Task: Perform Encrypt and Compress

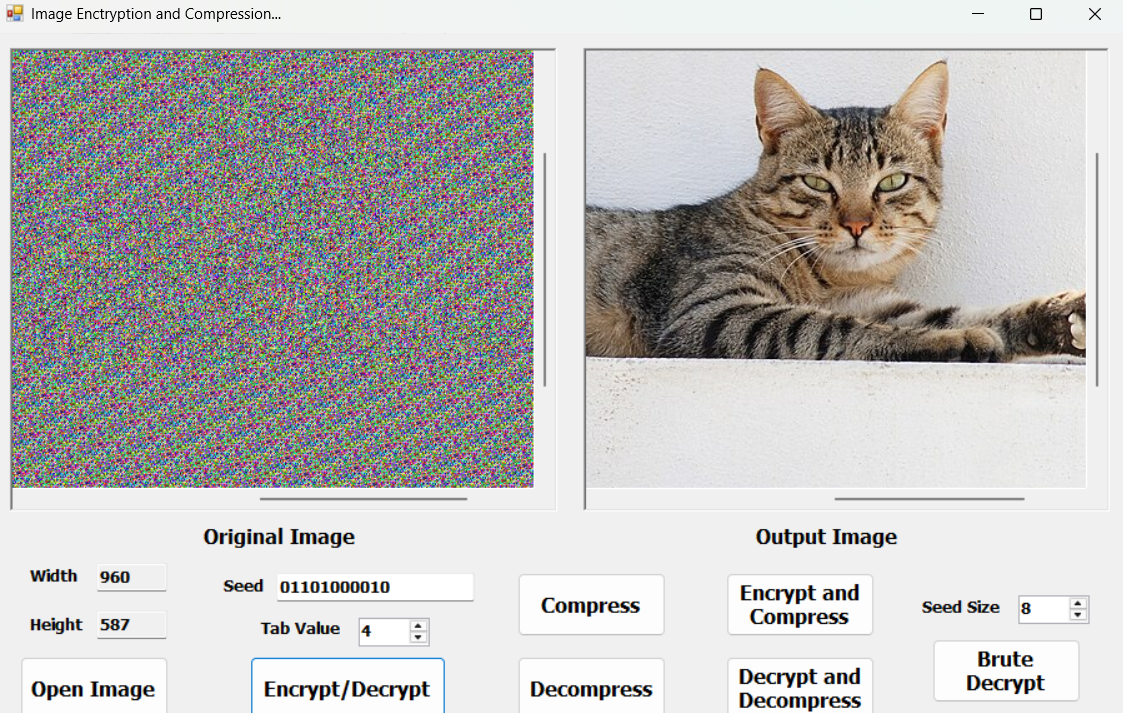Action: tap(799, 604)
